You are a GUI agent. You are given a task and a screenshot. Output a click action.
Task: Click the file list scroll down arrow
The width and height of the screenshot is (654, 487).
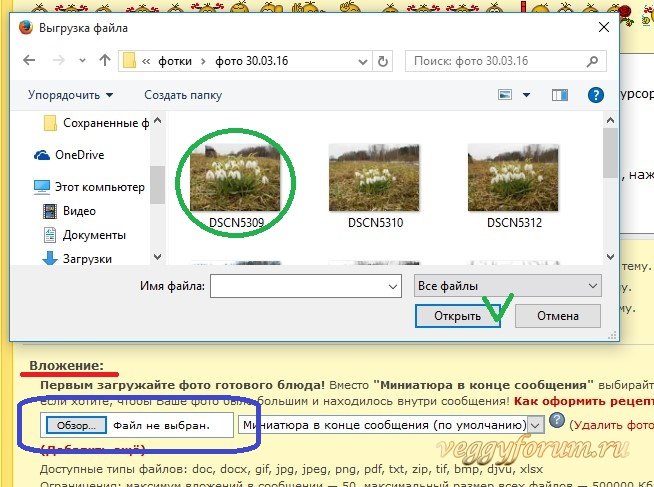tap(610, 257)
